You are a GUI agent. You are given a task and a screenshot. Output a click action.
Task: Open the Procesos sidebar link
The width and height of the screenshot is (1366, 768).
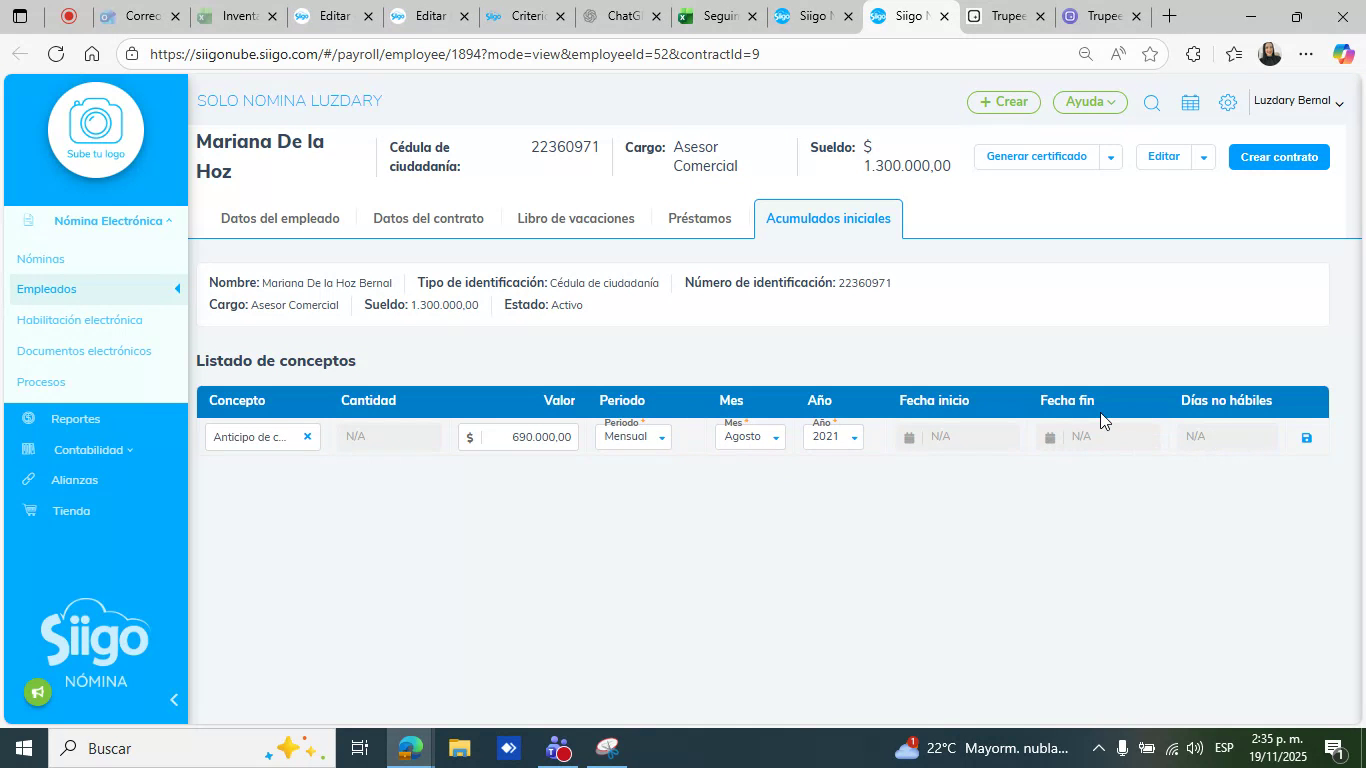41,382
